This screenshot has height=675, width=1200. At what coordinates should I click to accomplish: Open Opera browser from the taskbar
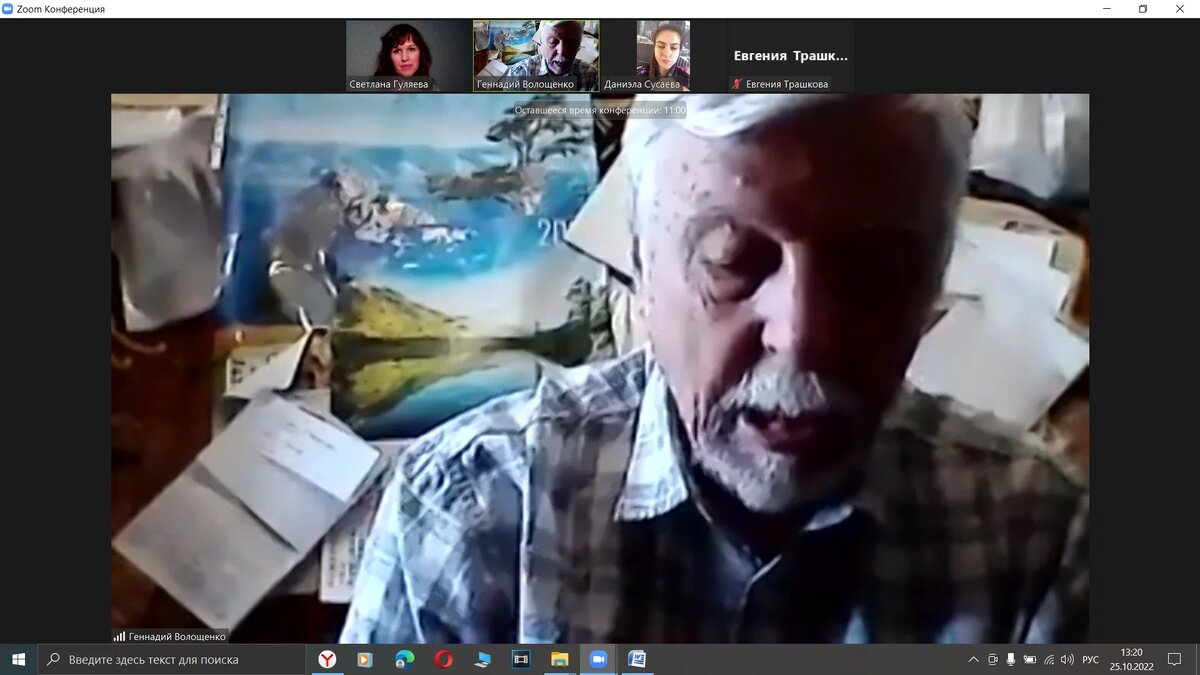pyautogui.click(x=444, y=659)
